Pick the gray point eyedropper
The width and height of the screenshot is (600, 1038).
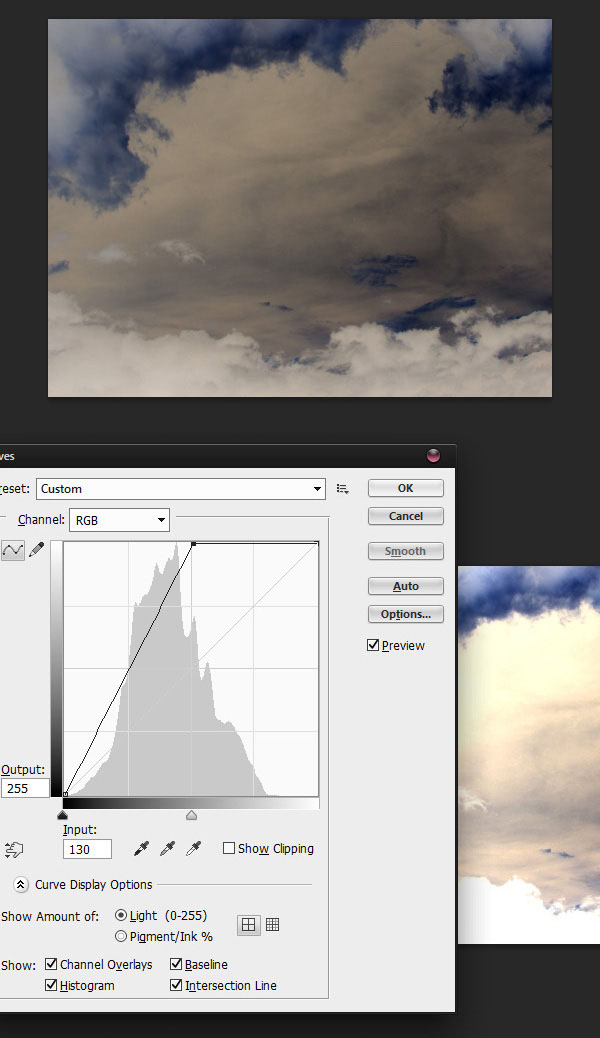point(168,849)
